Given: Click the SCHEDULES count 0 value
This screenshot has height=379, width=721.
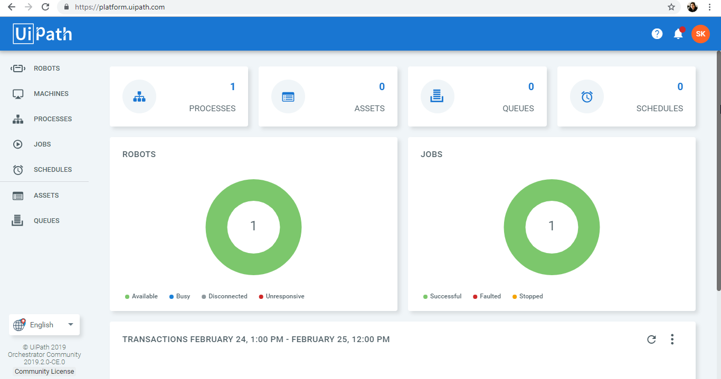Looking at the screenshot, I should point(680,86).
